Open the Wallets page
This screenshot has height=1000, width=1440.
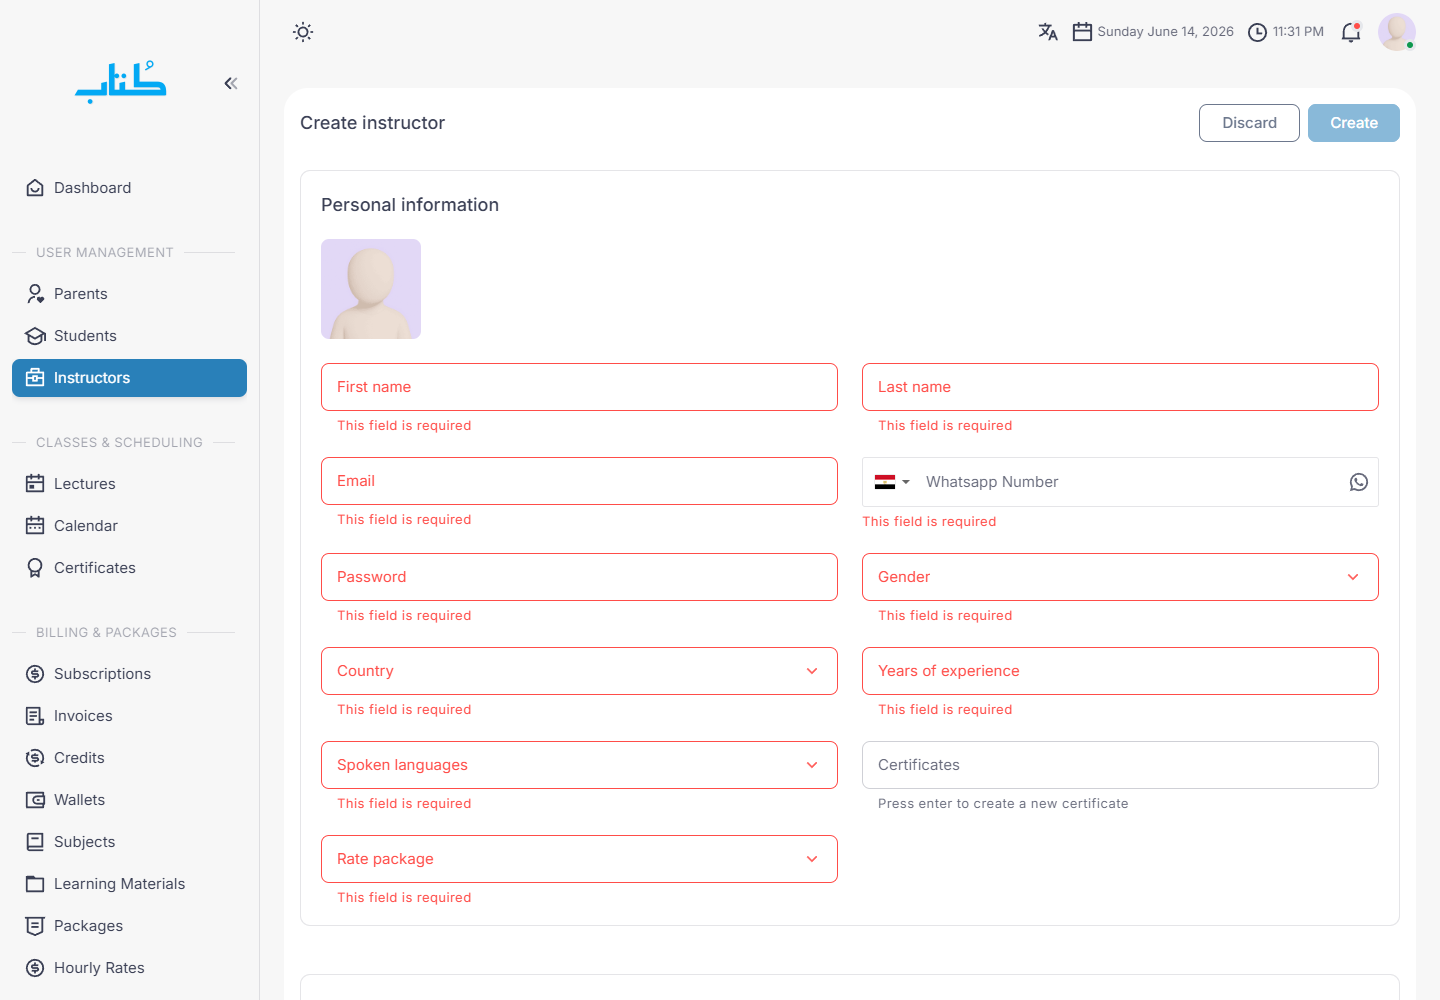pos(129,800)
